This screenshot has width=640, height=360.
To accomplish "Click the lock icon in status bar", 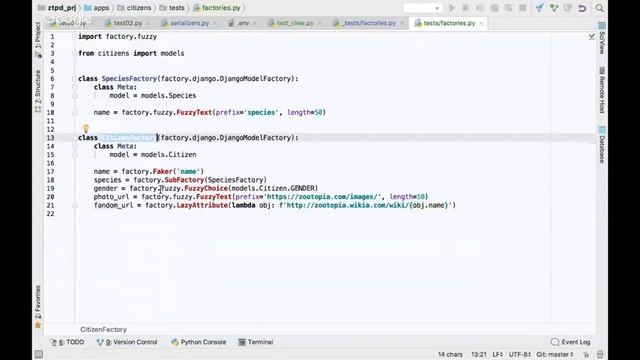I will point(586,355).
